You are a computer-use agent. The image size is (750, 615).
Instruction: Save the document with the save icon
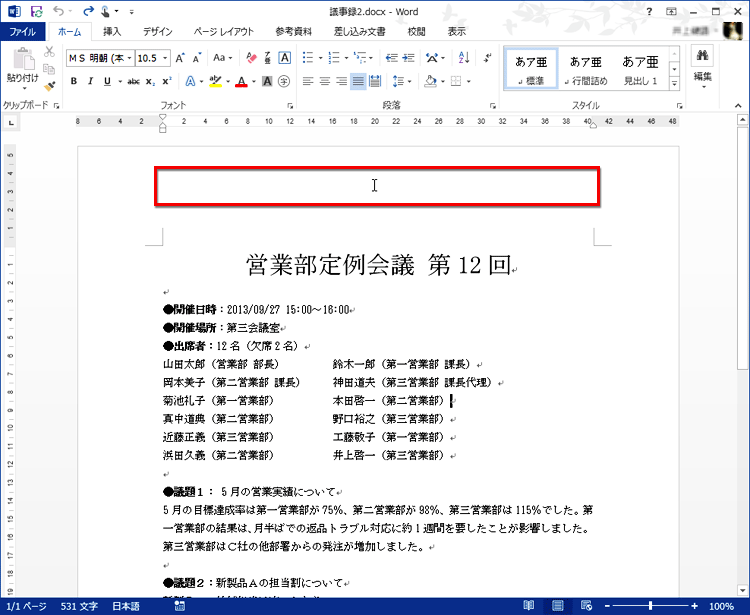point(36,11)
